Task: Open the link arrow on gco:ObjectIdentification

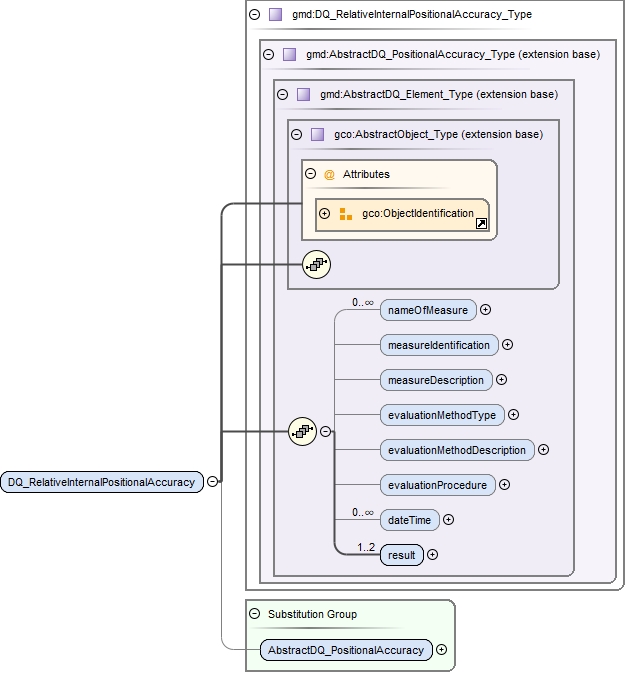Action: (x=481, y=224)
